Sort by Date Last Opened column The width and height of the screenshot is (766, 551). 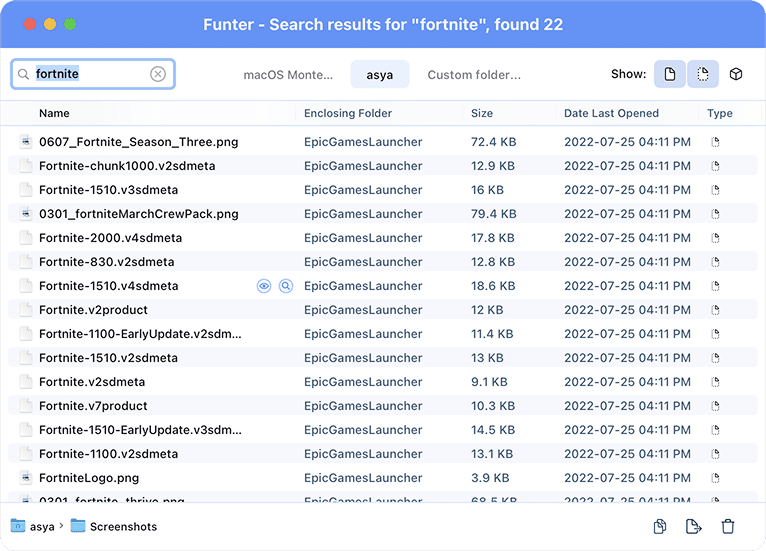click(611, 113)
